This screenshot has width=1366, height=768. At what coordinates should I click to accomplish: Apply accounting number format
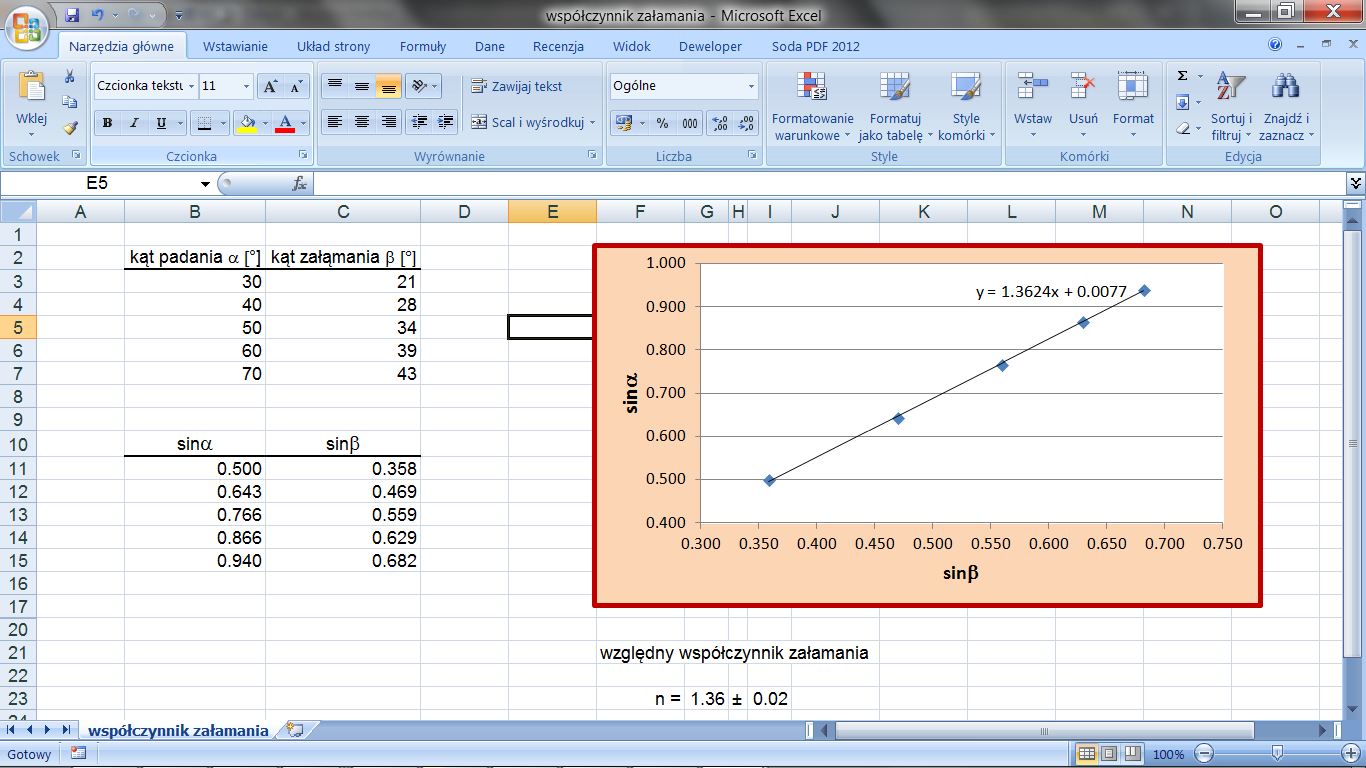pyautogui.click(x=624, y=123)
